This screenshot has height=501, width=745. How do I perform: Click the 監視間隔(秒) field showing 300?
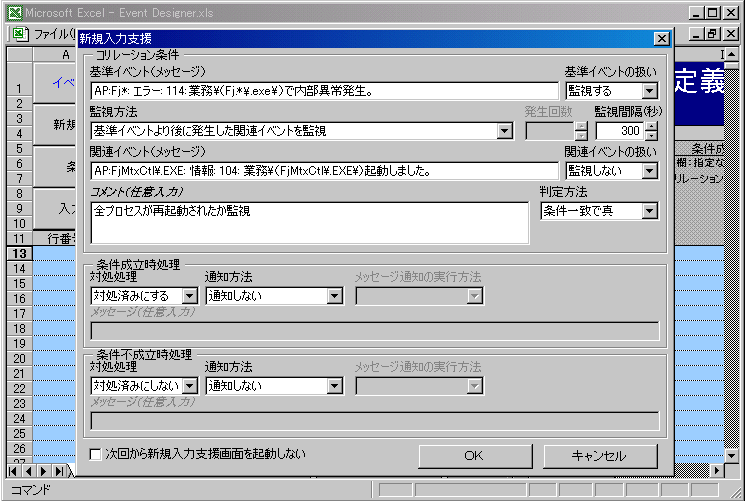click(620, 131)
